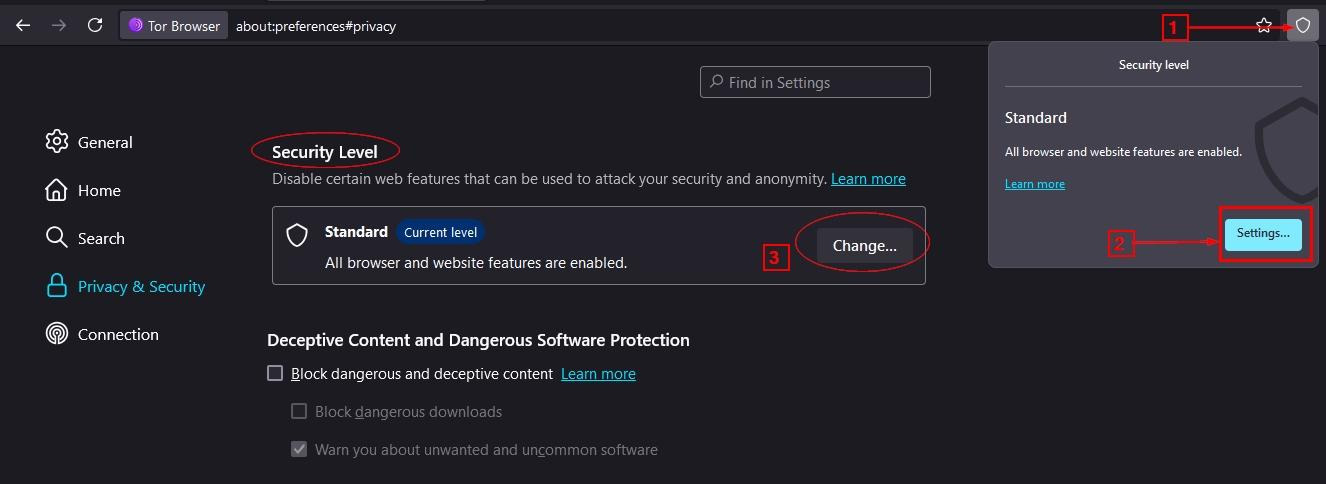Go forward using the forward arrow
The image size is (1326, 484).
tap(59, 25)
